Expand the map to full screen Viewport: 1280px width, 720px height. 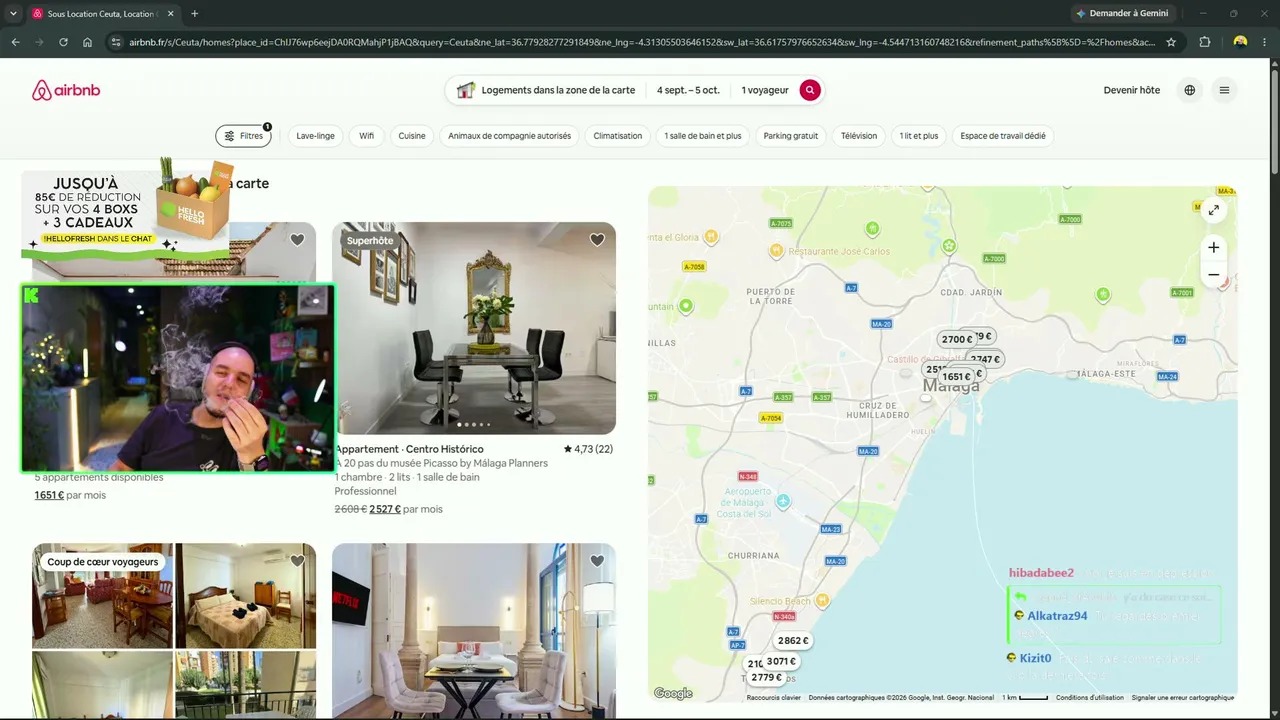click(x=1213, y=210)
